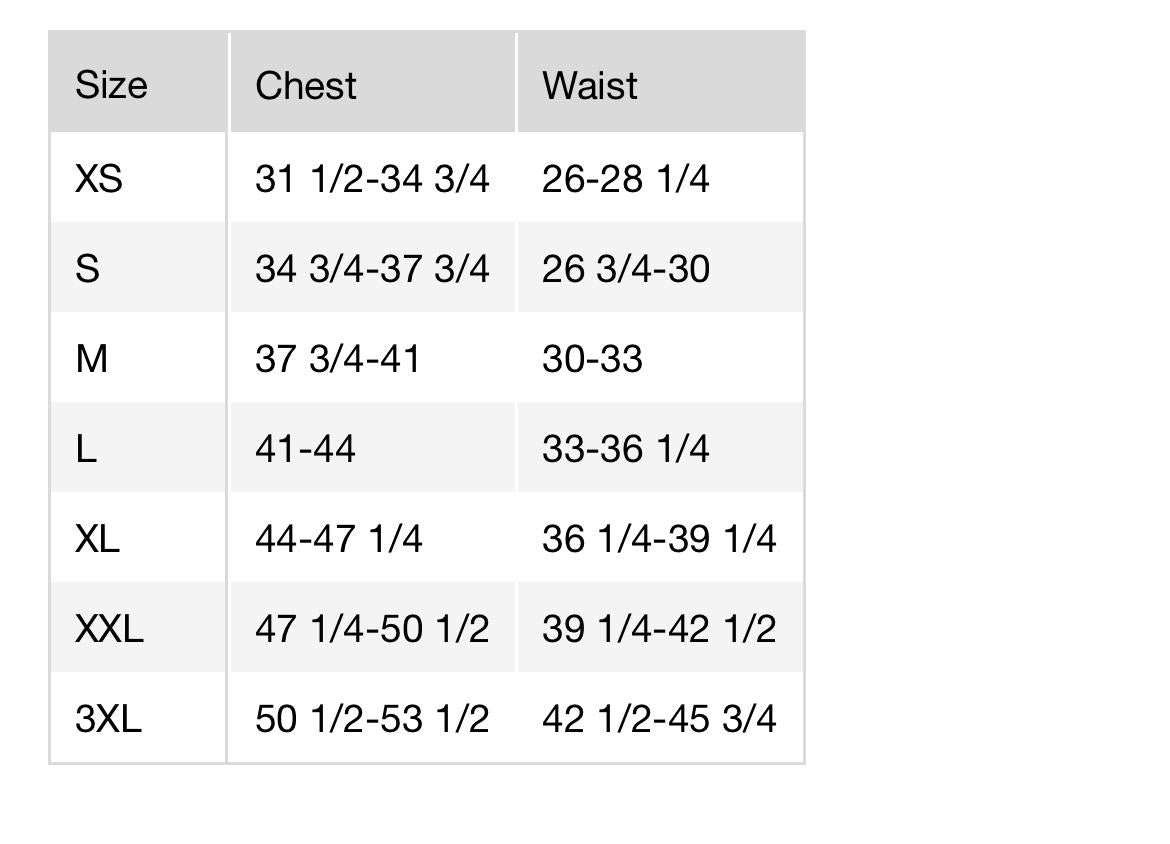Click waist value 30-33
1170x844 pixels.
click(592, 359)
